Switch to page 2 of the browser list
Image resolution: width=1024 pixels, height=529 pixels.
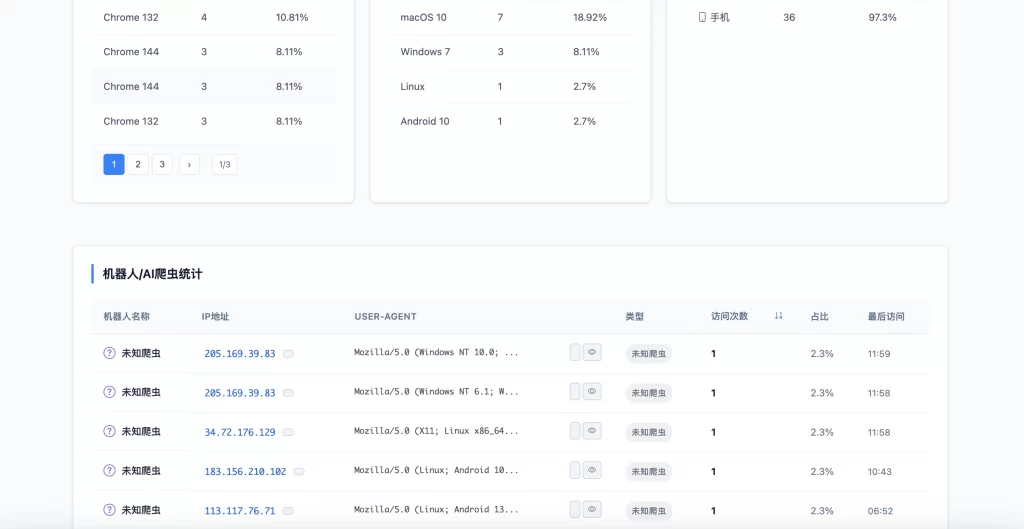[x=138, y=164]
